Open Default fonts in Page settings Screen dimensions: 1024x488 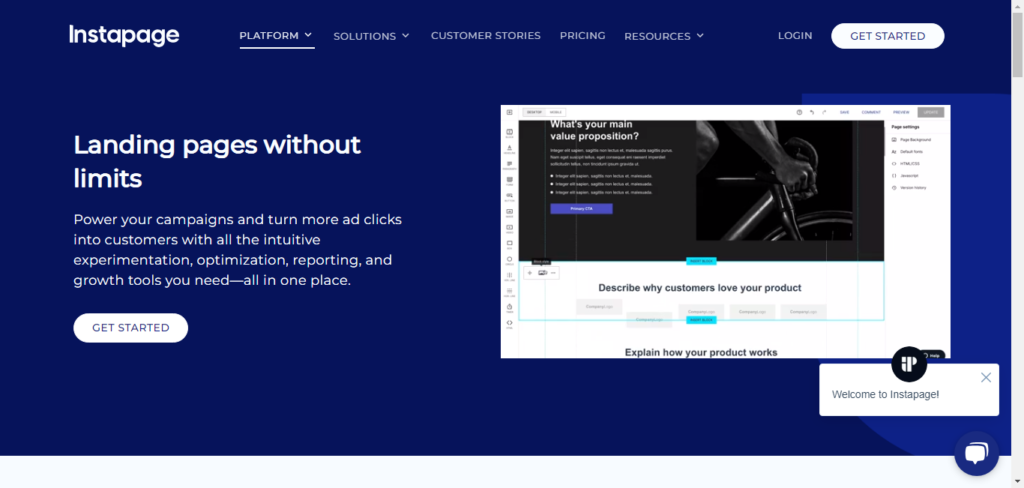click(907, 152)
